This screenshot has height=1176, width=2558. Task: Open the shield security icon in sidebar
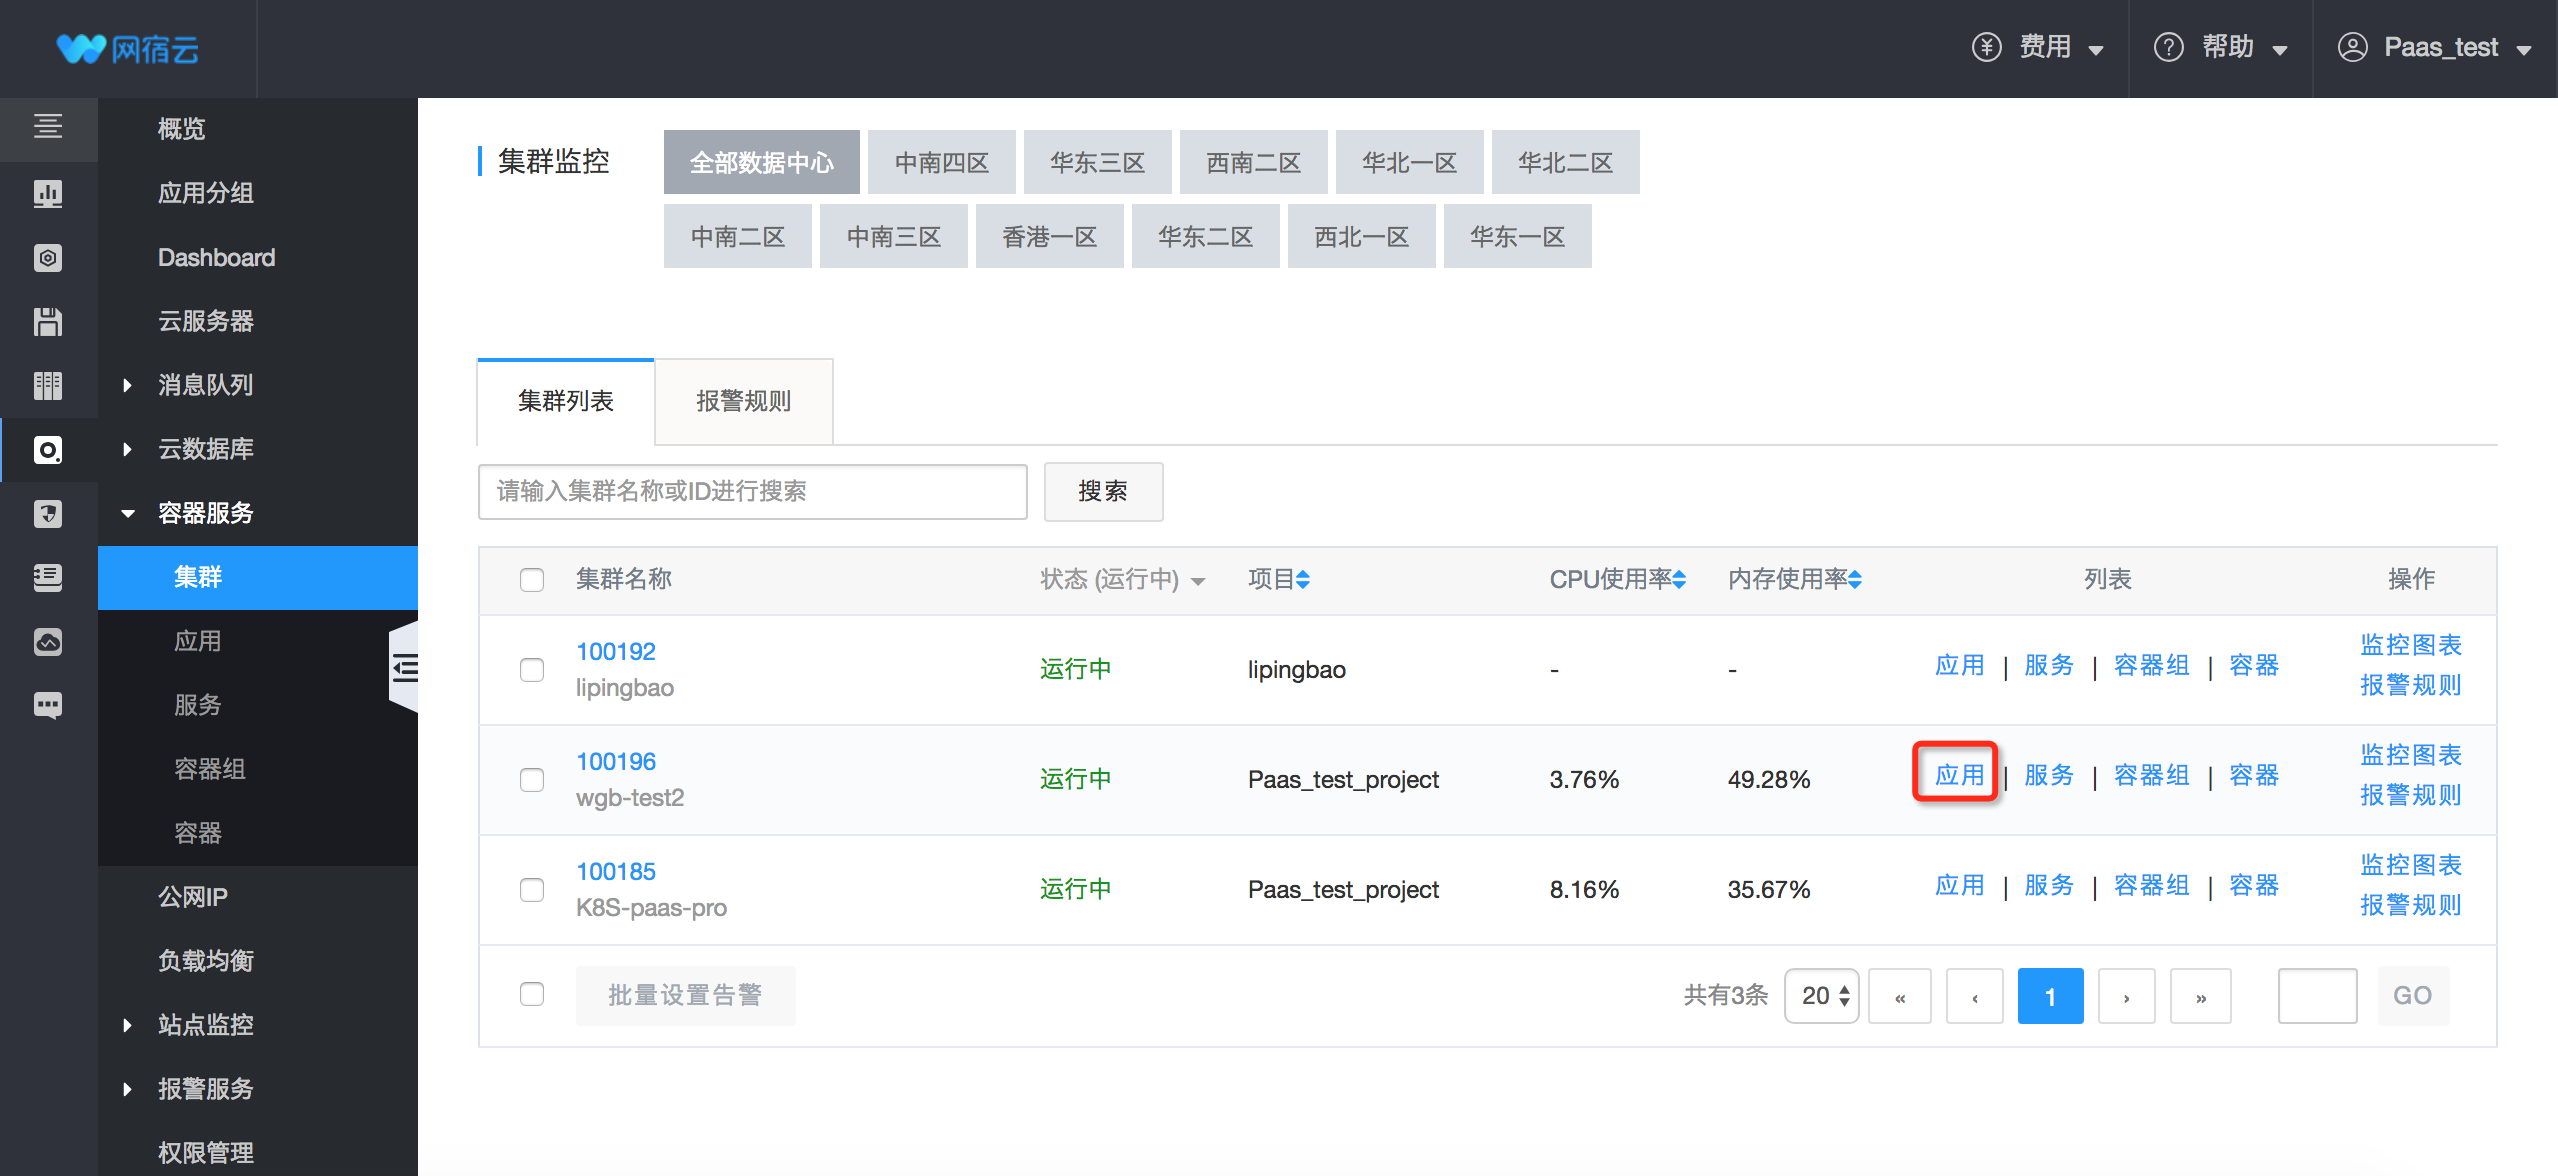[47, 513]
